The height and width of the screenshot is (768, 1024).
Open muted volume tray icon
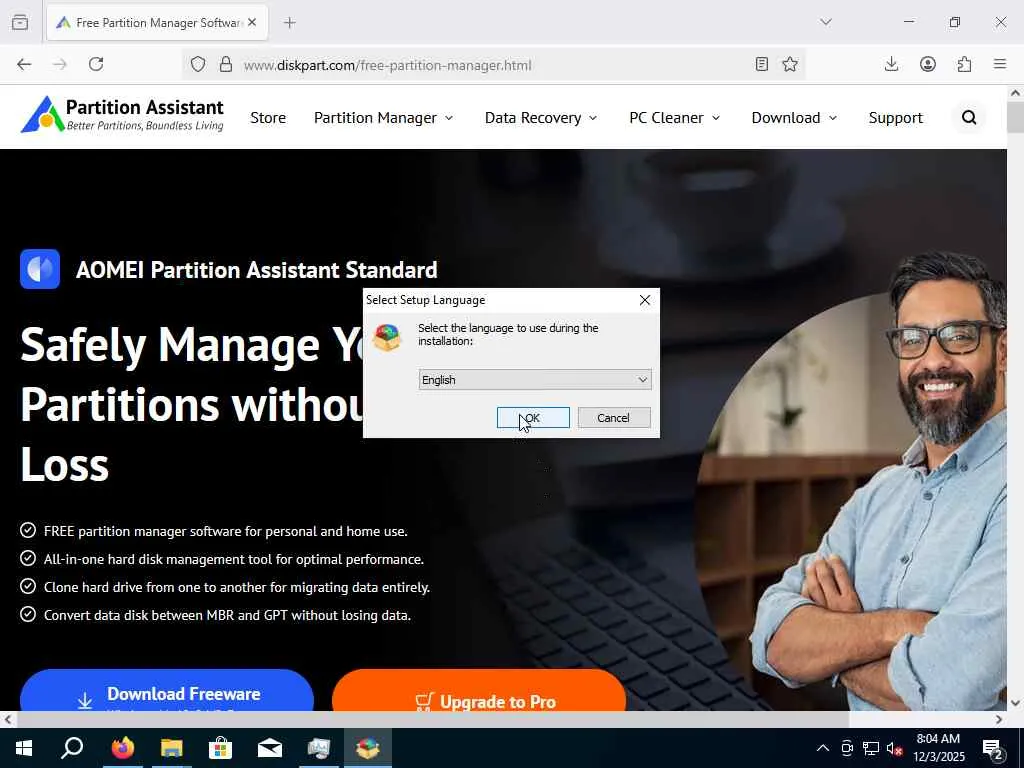895,748
